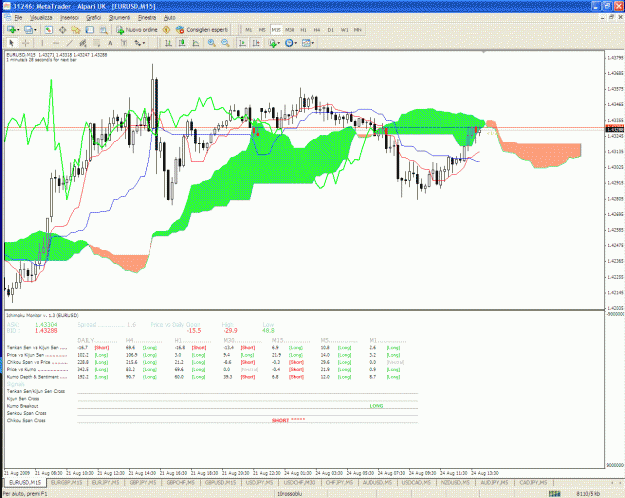Toggle the Market Watch window icon
This screenshot has width=625, height=498.
coord(48,30)
